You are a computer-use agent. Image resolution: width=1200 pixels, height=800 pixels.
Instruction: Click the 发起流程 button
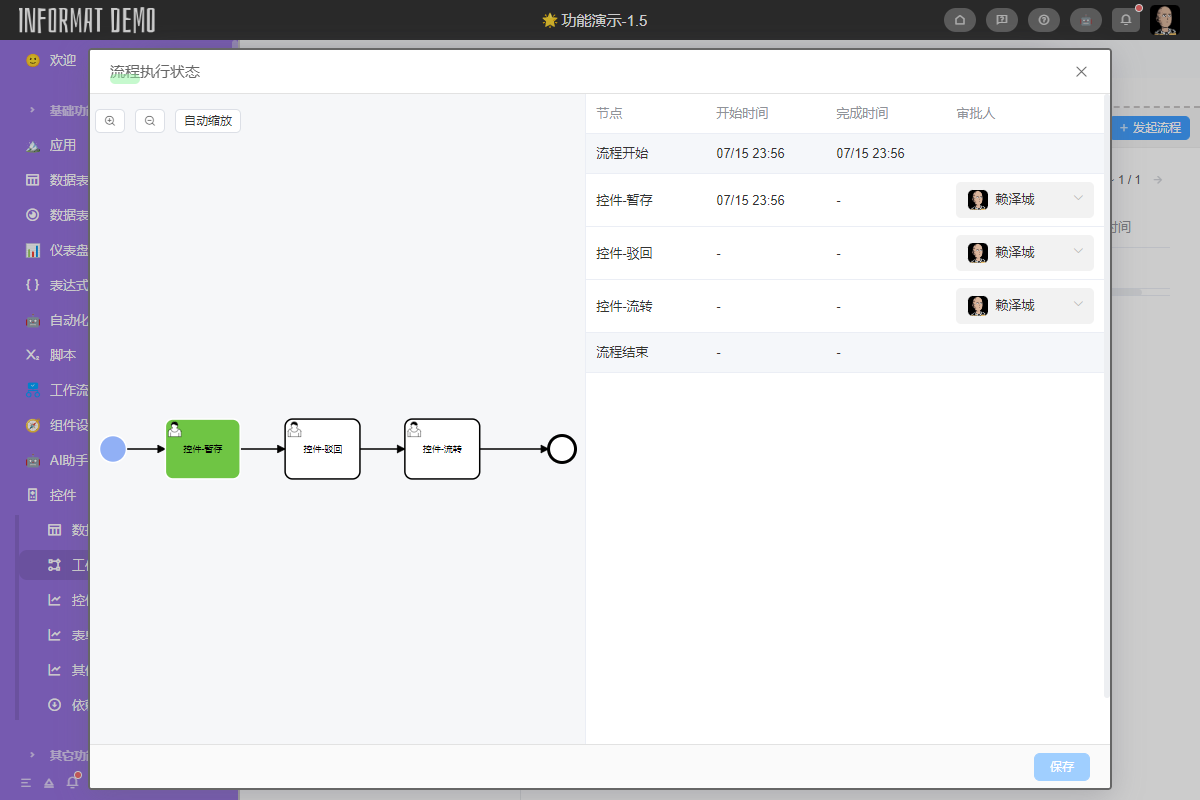[1149, 128]
